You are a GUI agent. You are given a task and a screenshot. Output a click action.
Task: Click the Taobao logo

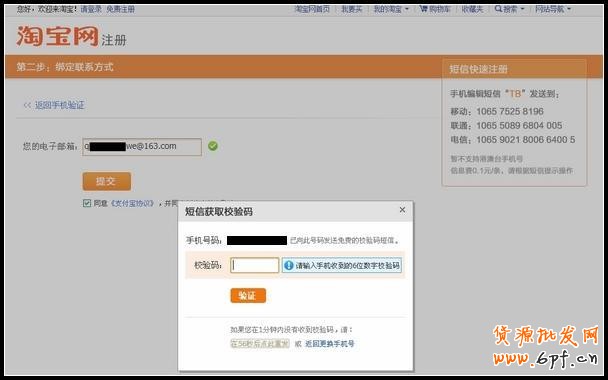pyautogui.click(x=57, y=36)
